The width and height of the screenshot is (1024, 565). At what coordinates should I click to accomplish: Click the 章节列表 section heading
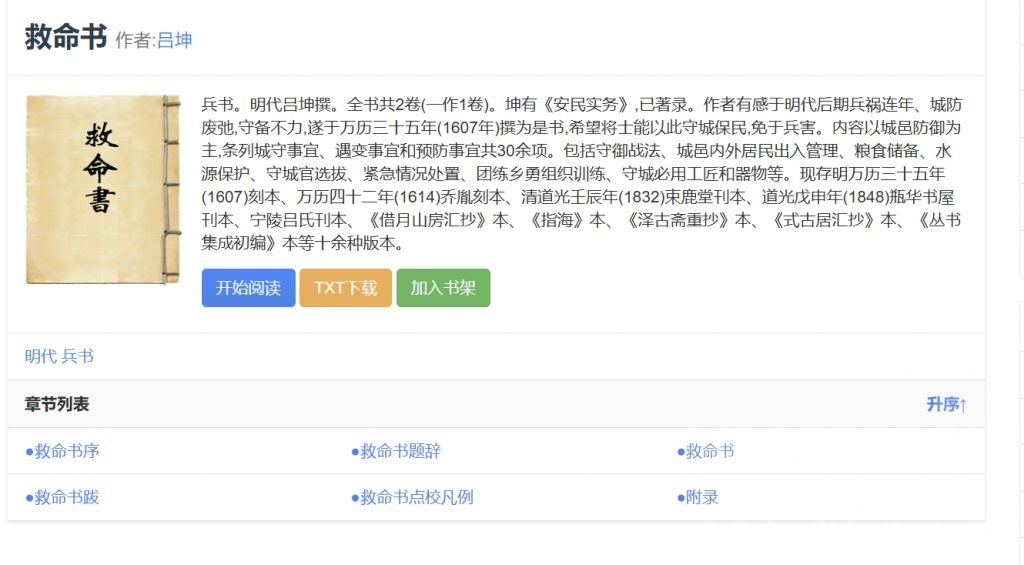57,404
